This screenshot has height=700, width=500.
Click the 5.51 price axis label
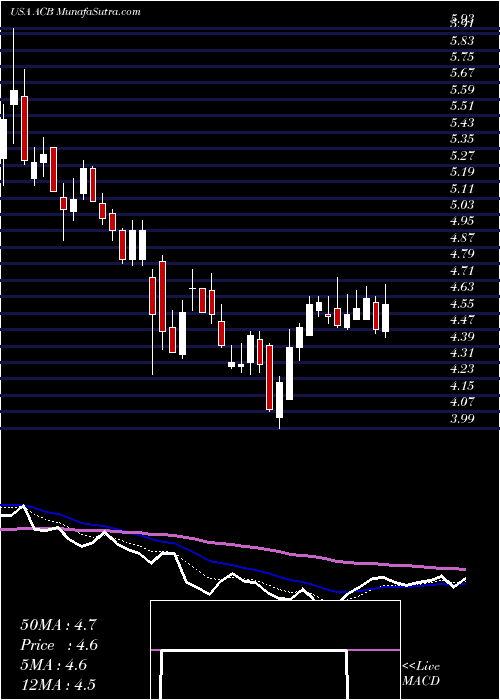pos(462,106)
